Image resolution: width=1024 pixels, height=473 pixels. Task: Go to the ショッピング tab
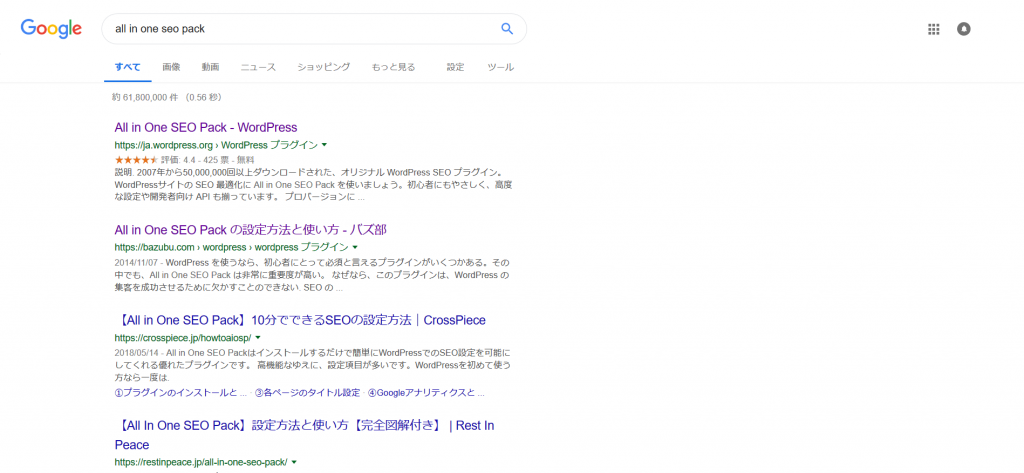(323, 67)
